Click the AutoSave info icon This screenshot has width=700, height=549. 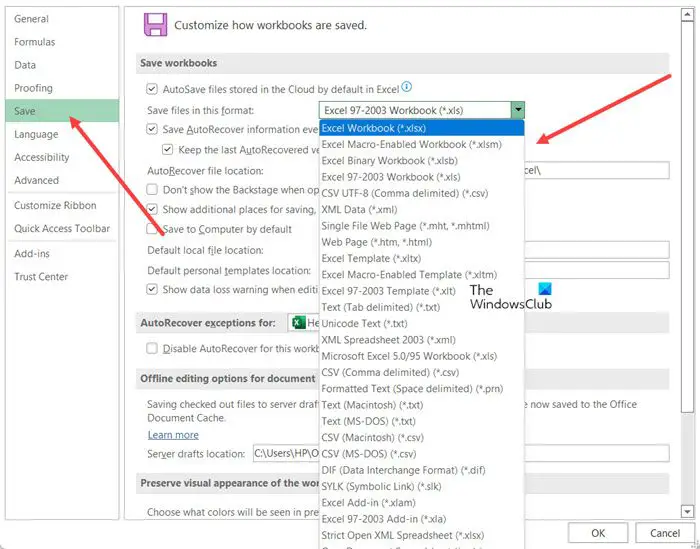406,87
